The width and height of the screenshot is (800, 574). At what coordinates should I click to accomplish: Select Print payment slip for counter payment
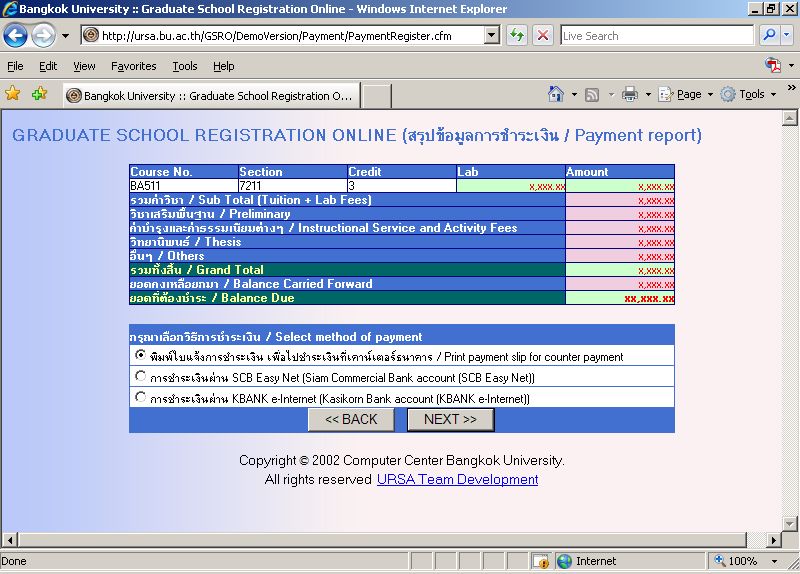[140, 355]
